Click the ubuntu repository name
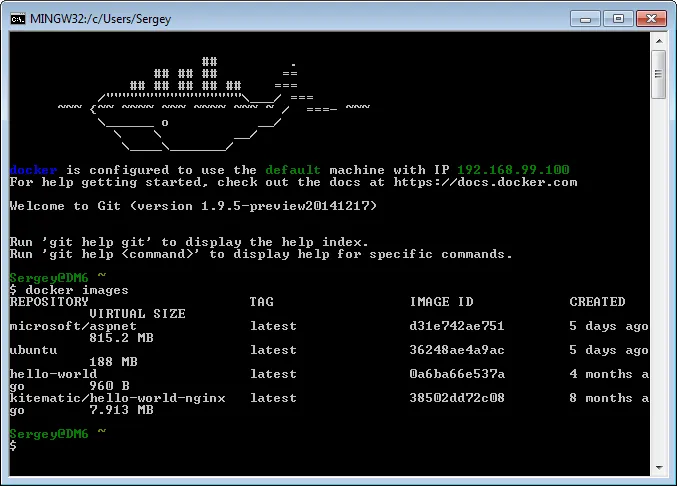Screen dimensions: 677x486 point(33,350)
